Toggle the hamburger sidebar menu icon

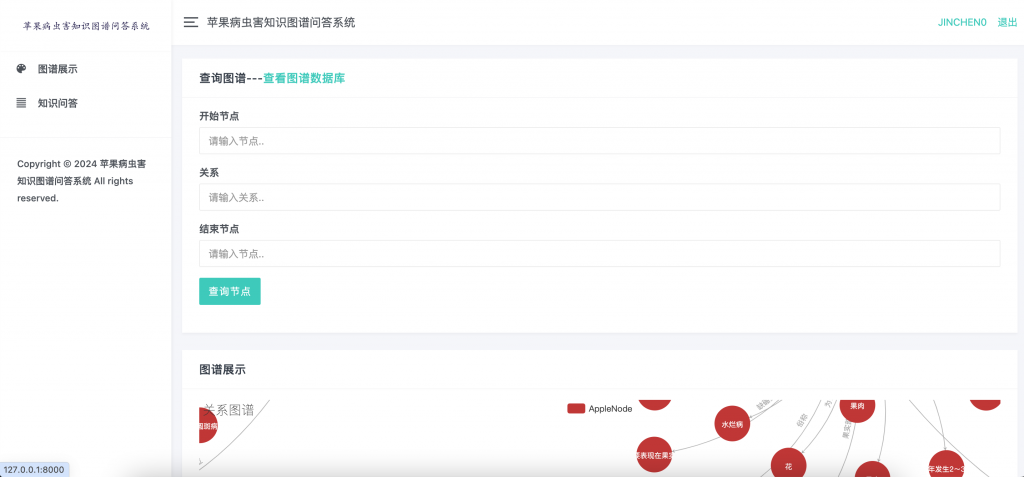(x=191, y=22)
